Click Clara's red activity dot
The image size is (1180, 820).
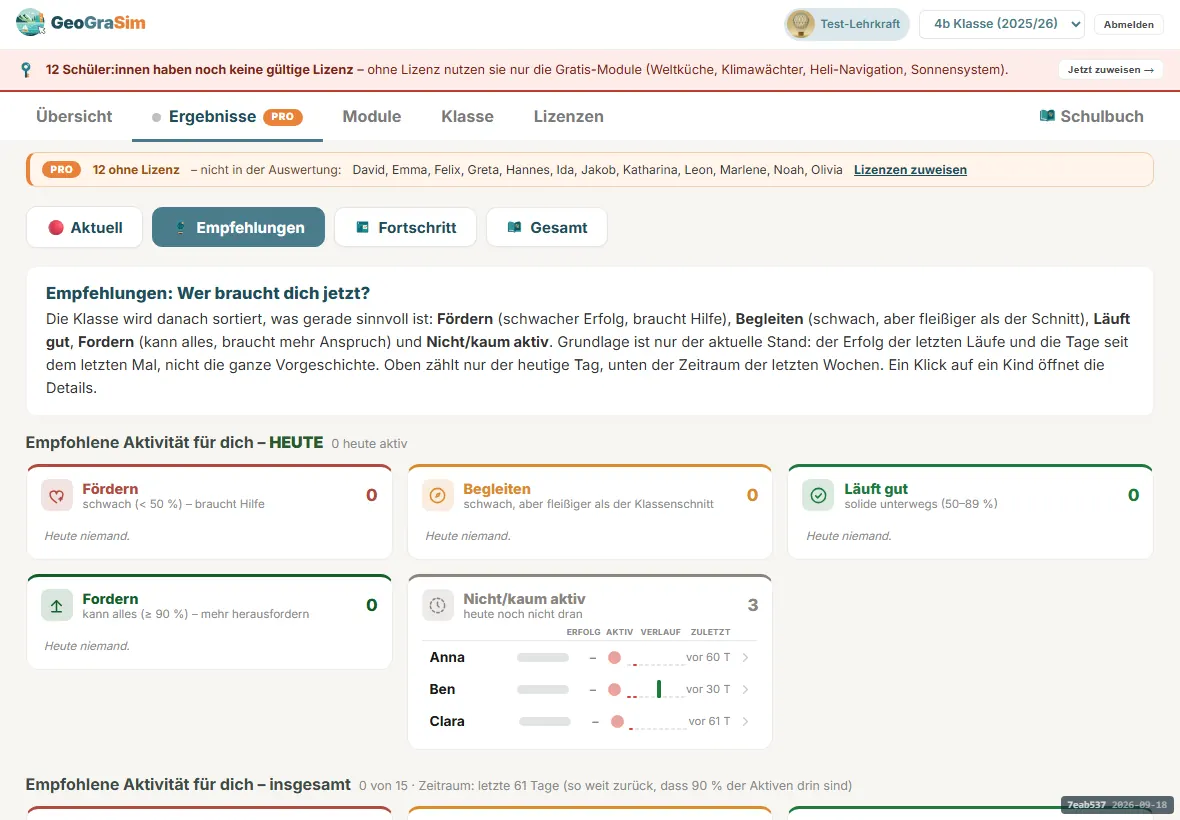click(617, 721)
